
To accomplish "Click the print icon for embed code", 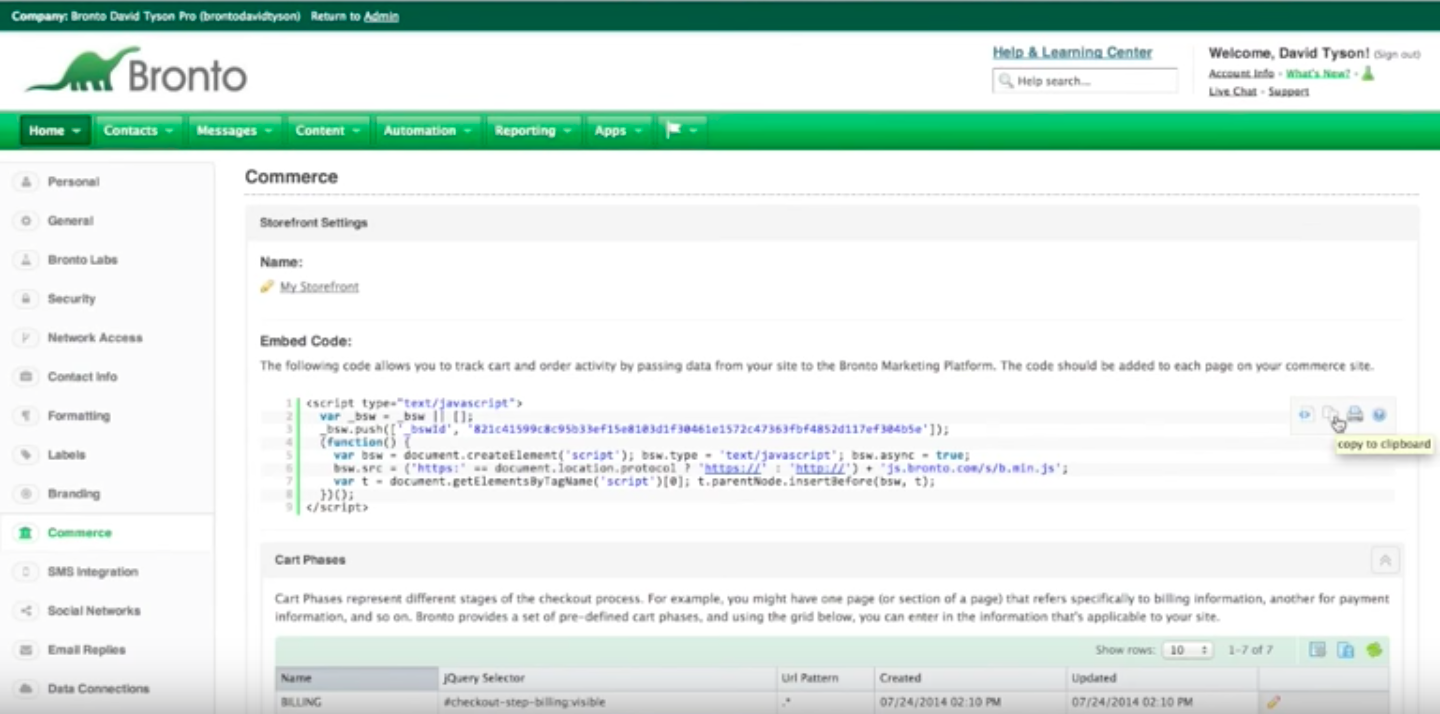I will pos(1355,415).
